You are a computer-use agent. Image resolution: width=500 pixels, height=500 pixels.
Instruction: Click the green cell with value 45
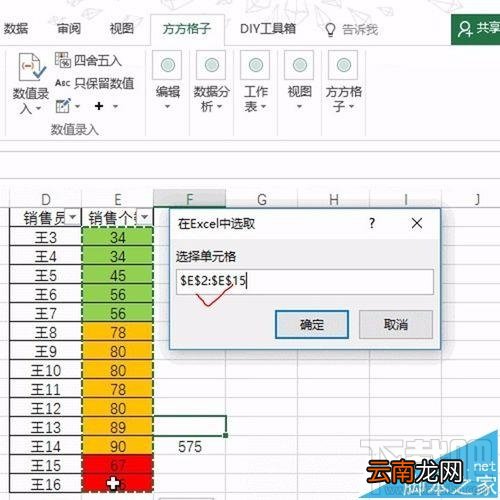click(118, 275)
